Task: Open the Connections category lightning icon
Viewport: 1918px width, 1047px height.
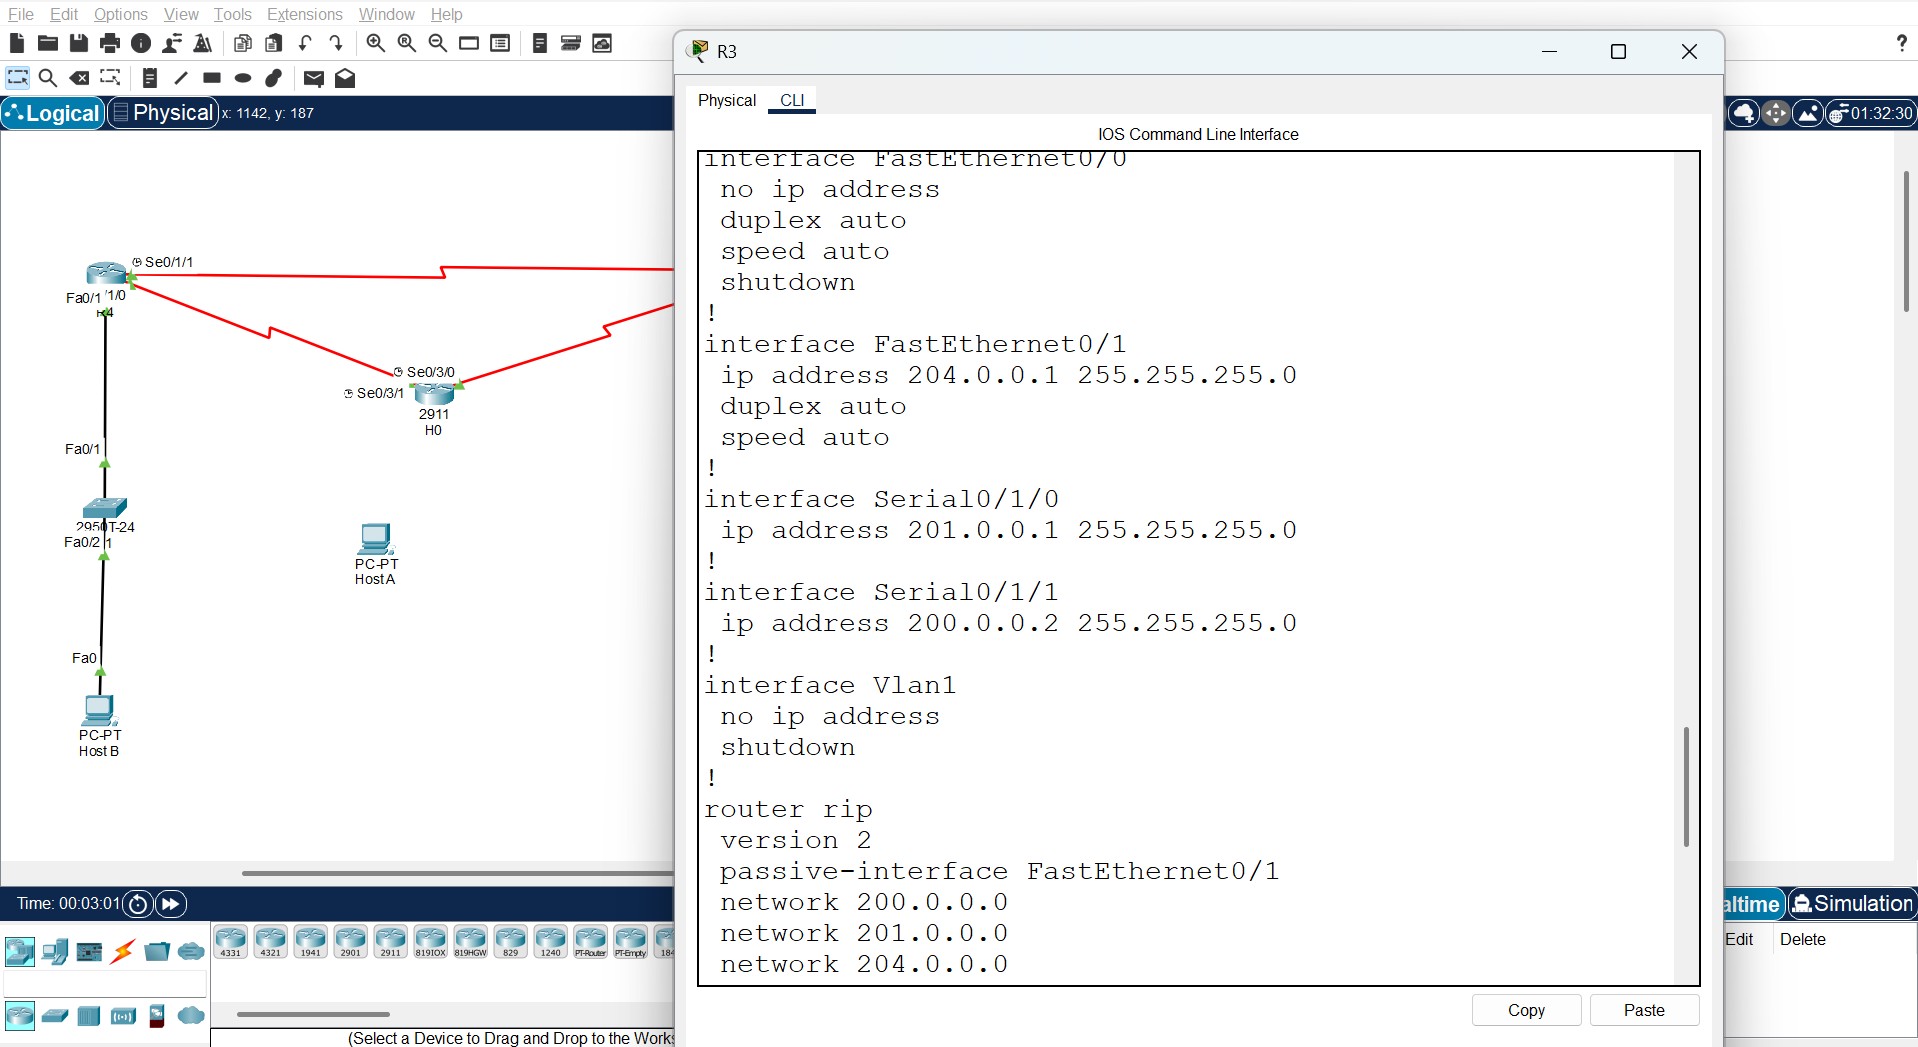Action: click(x=122, y=951)
